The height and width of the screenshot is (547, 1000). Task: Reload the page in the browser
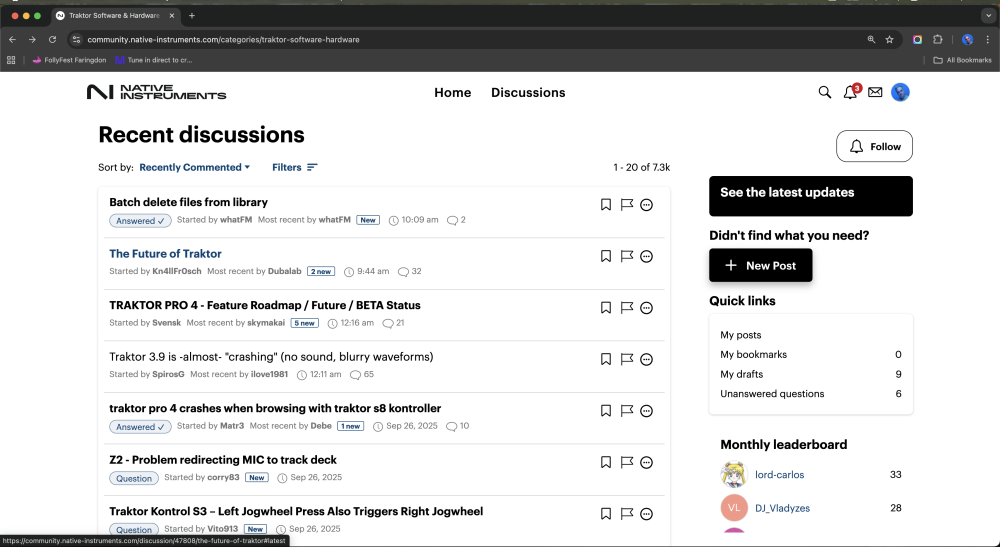(x=52, y=40)
